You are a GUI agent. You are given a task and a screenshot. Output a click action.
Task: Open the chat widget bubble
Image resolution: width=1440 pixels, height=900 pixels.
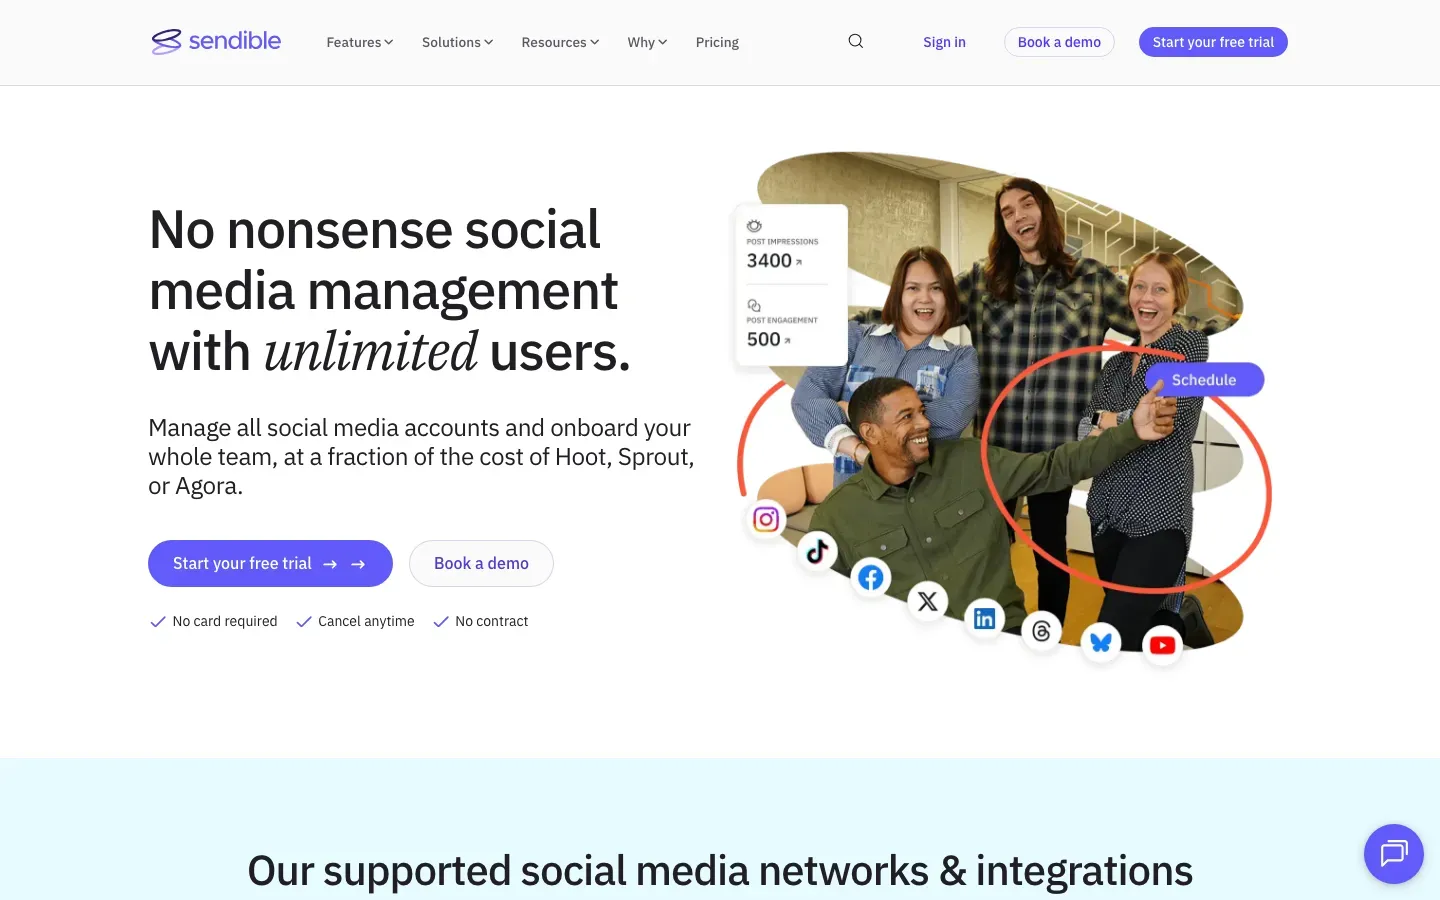pyautogui.click(x=1394, y=854)
